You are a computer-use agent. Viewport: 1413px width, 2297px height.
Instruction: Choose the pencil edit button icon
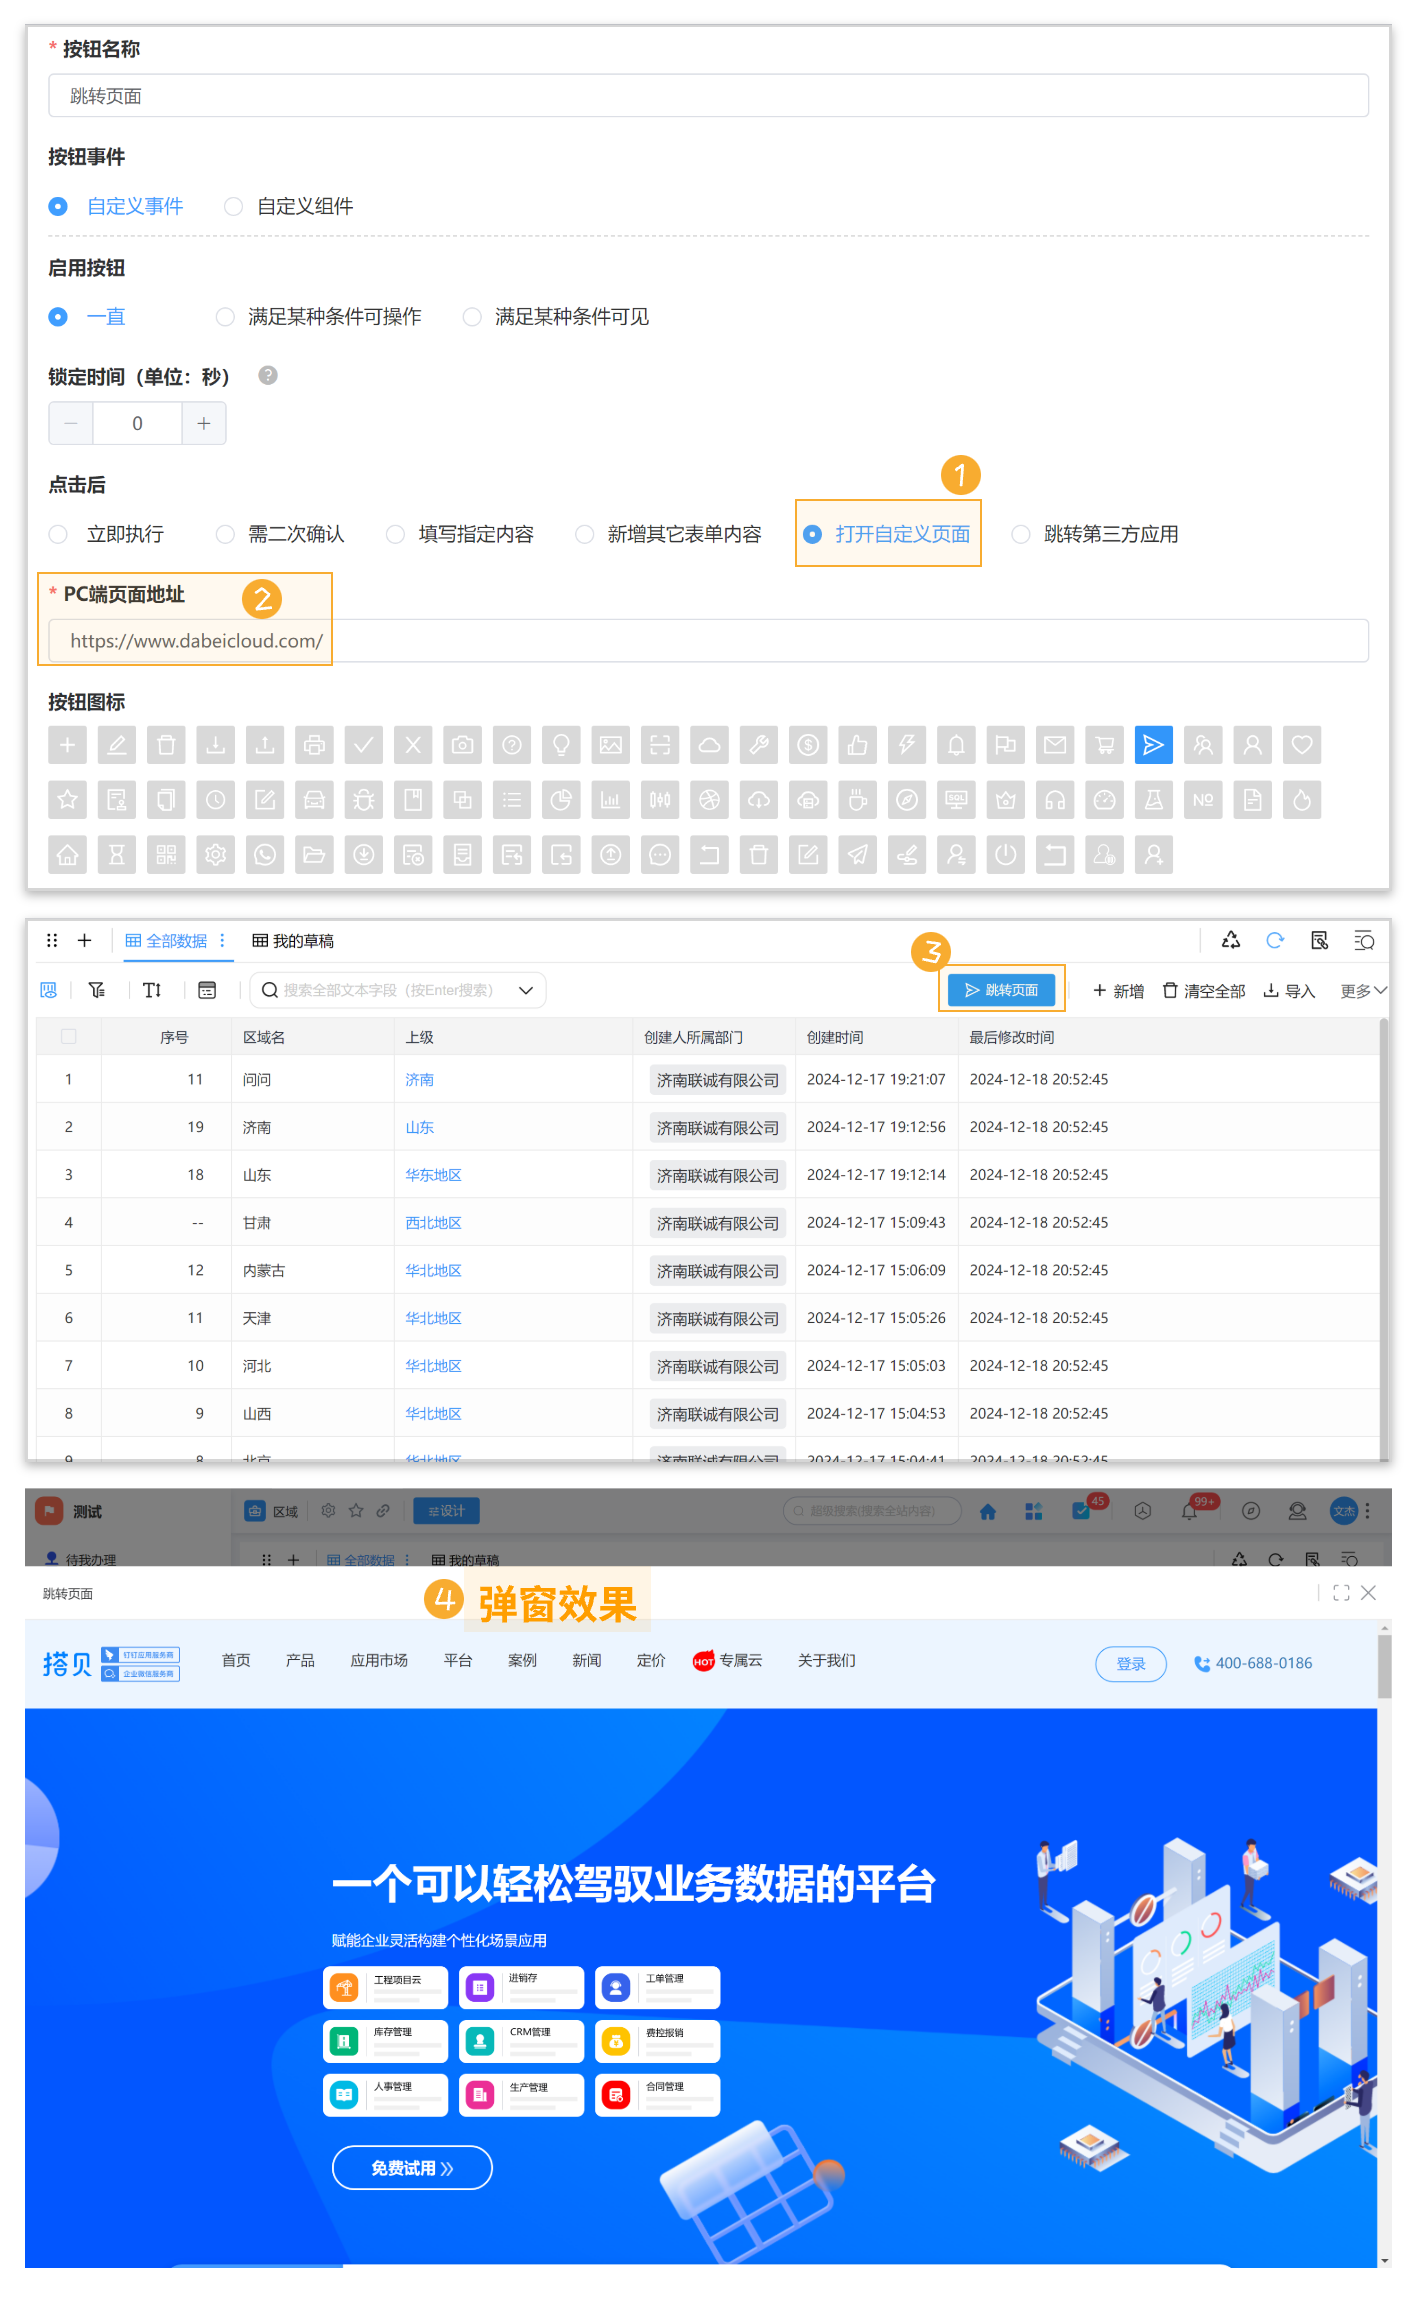[x=117, y=745]
